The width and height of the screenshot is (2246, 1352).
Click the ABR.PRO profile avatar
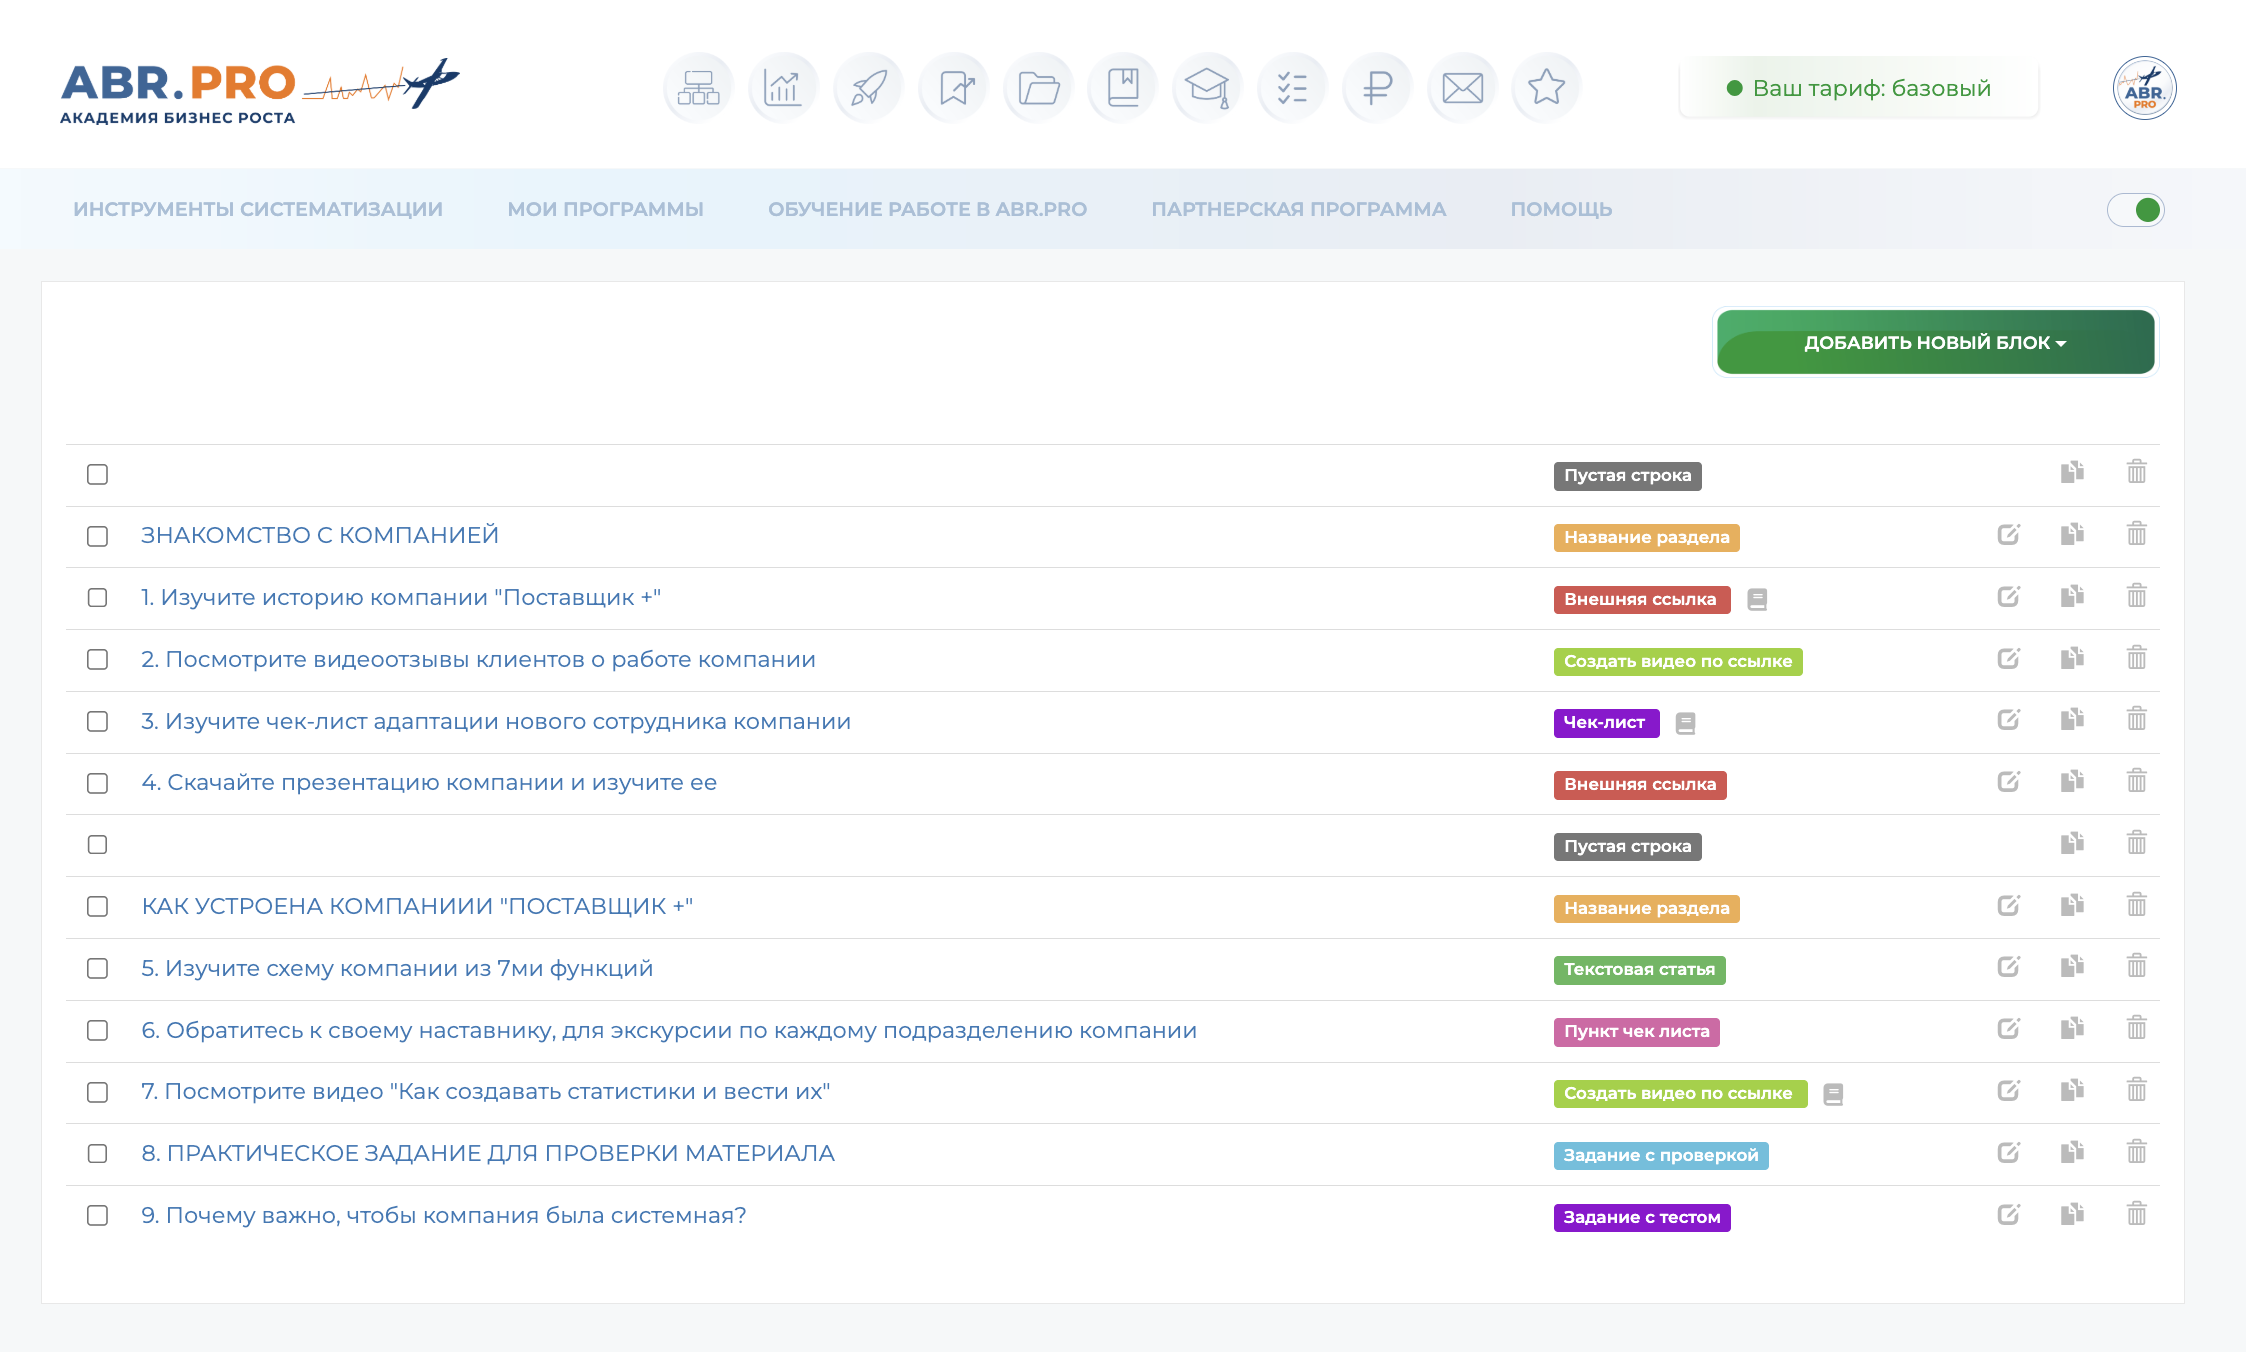click(x=2144, y=88)
